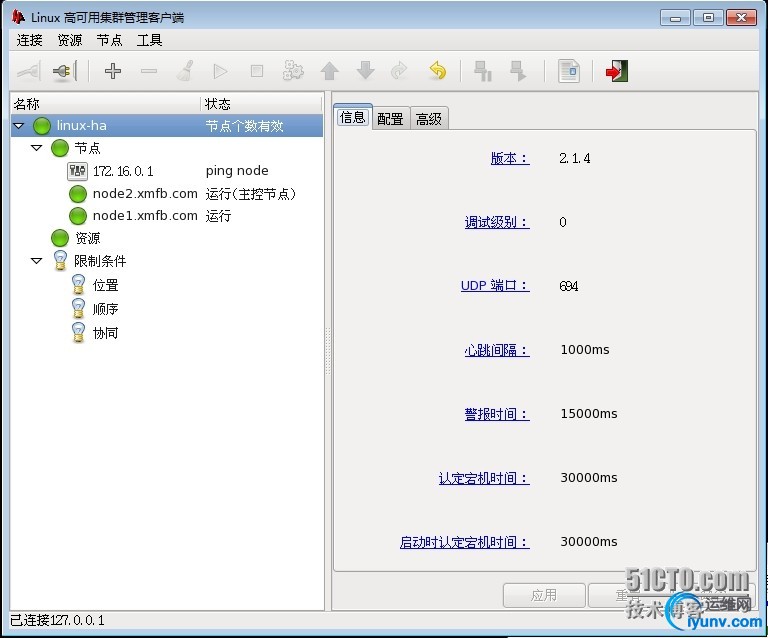Select the node1.xmfb.com tree row

(x=167, y=216)
